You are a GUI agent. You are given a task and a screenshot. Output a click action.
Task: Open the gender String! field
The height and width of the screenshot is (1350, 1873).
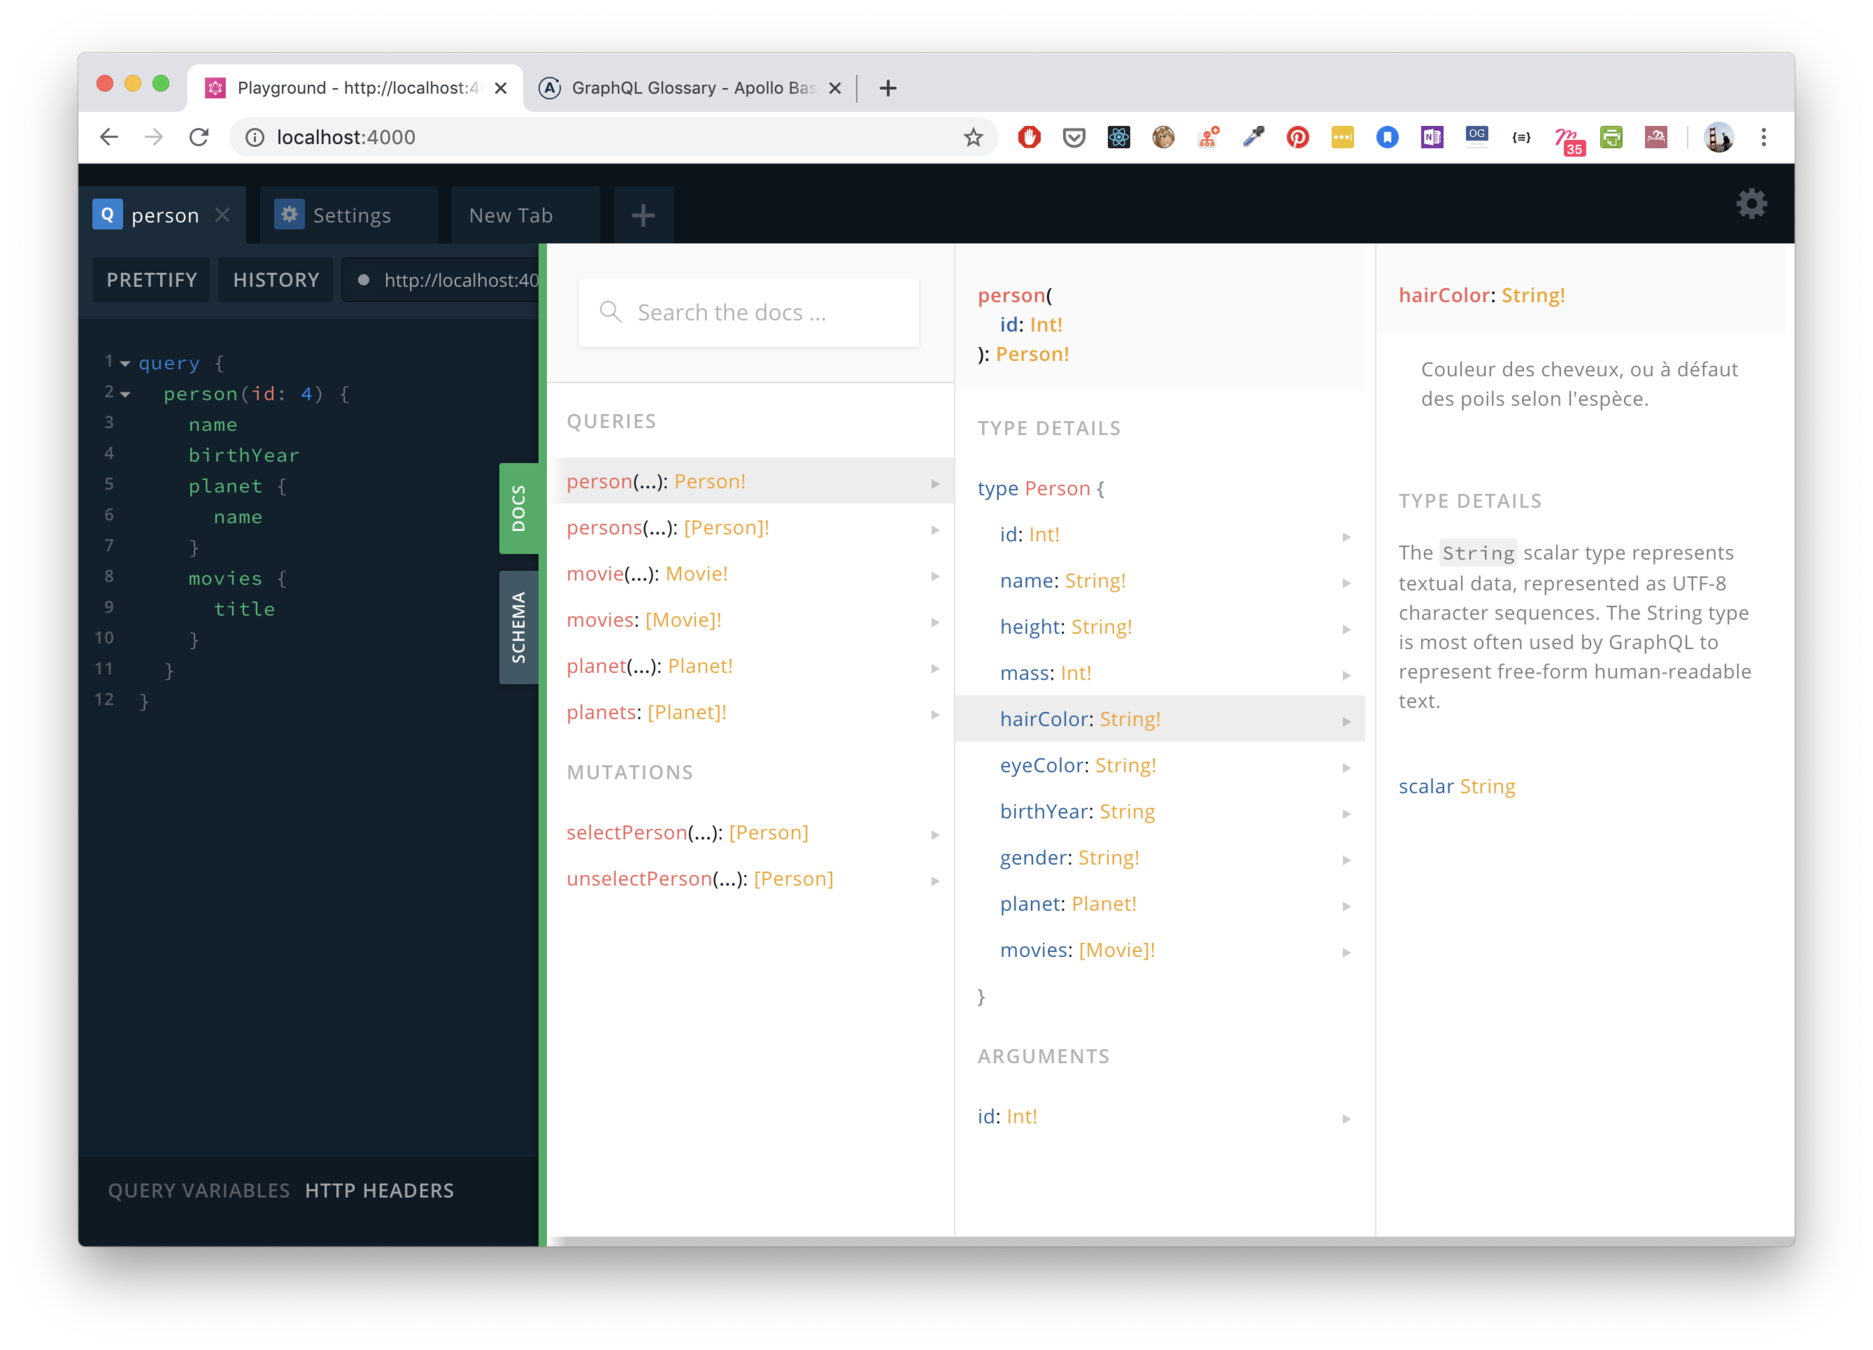point(1160,858)
